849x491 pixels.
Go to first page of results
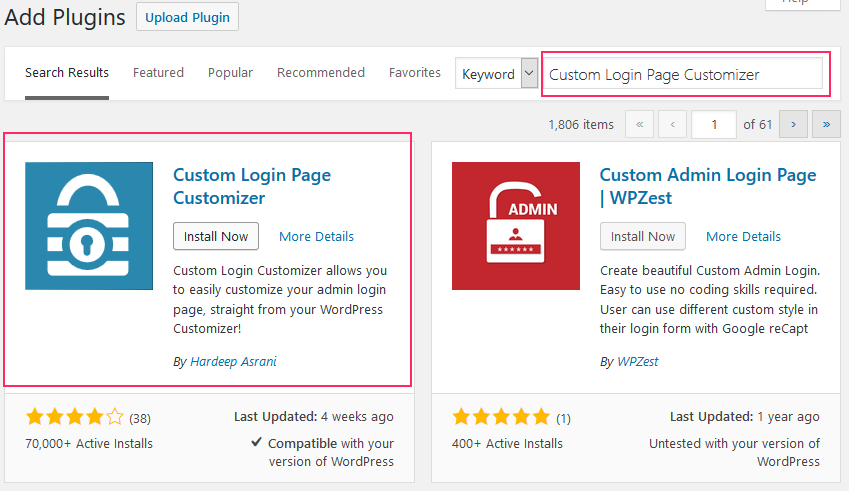point(639,125)
